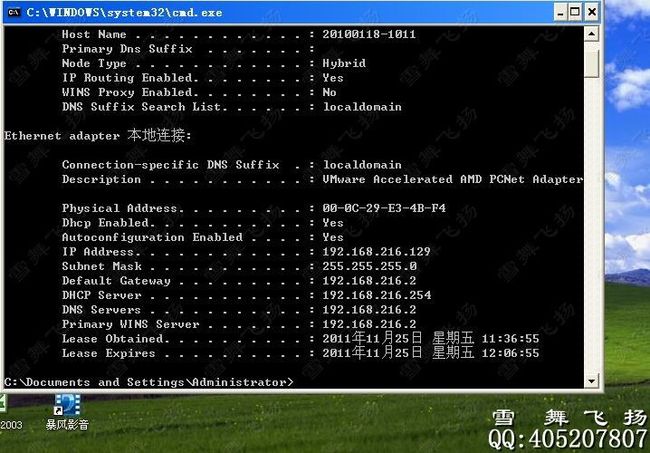Click the Primary WINS Server 192.168.216.2 value
This screenshot has width=650, height=453.
(369, 324)
